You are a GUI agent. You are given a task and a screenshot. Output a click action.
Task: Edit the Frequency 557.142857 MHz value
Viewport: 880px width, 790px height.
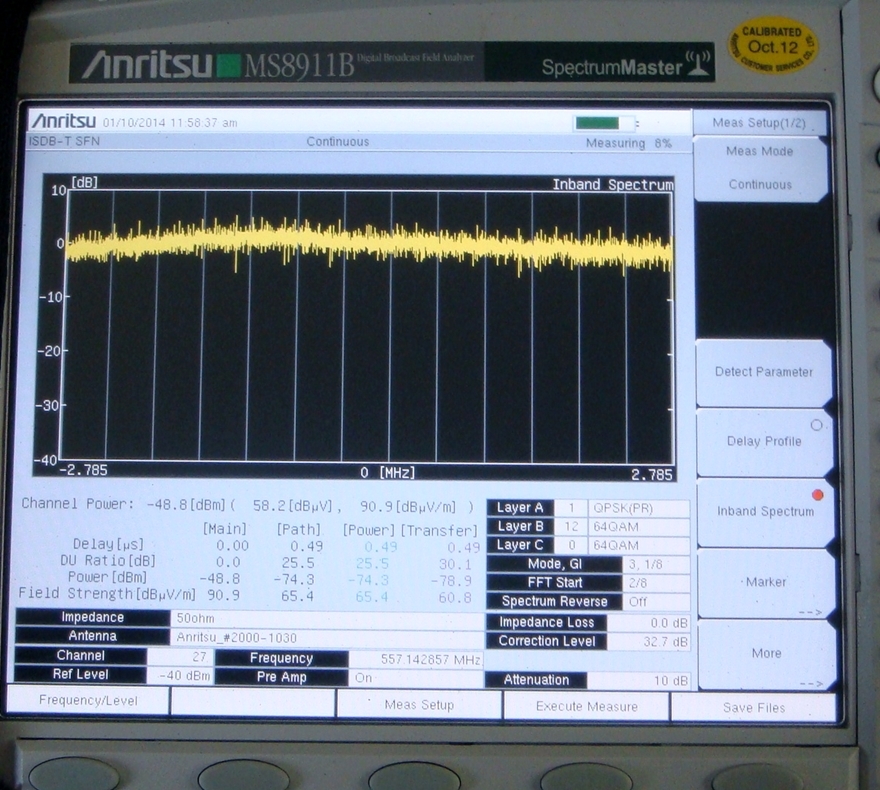416,659
